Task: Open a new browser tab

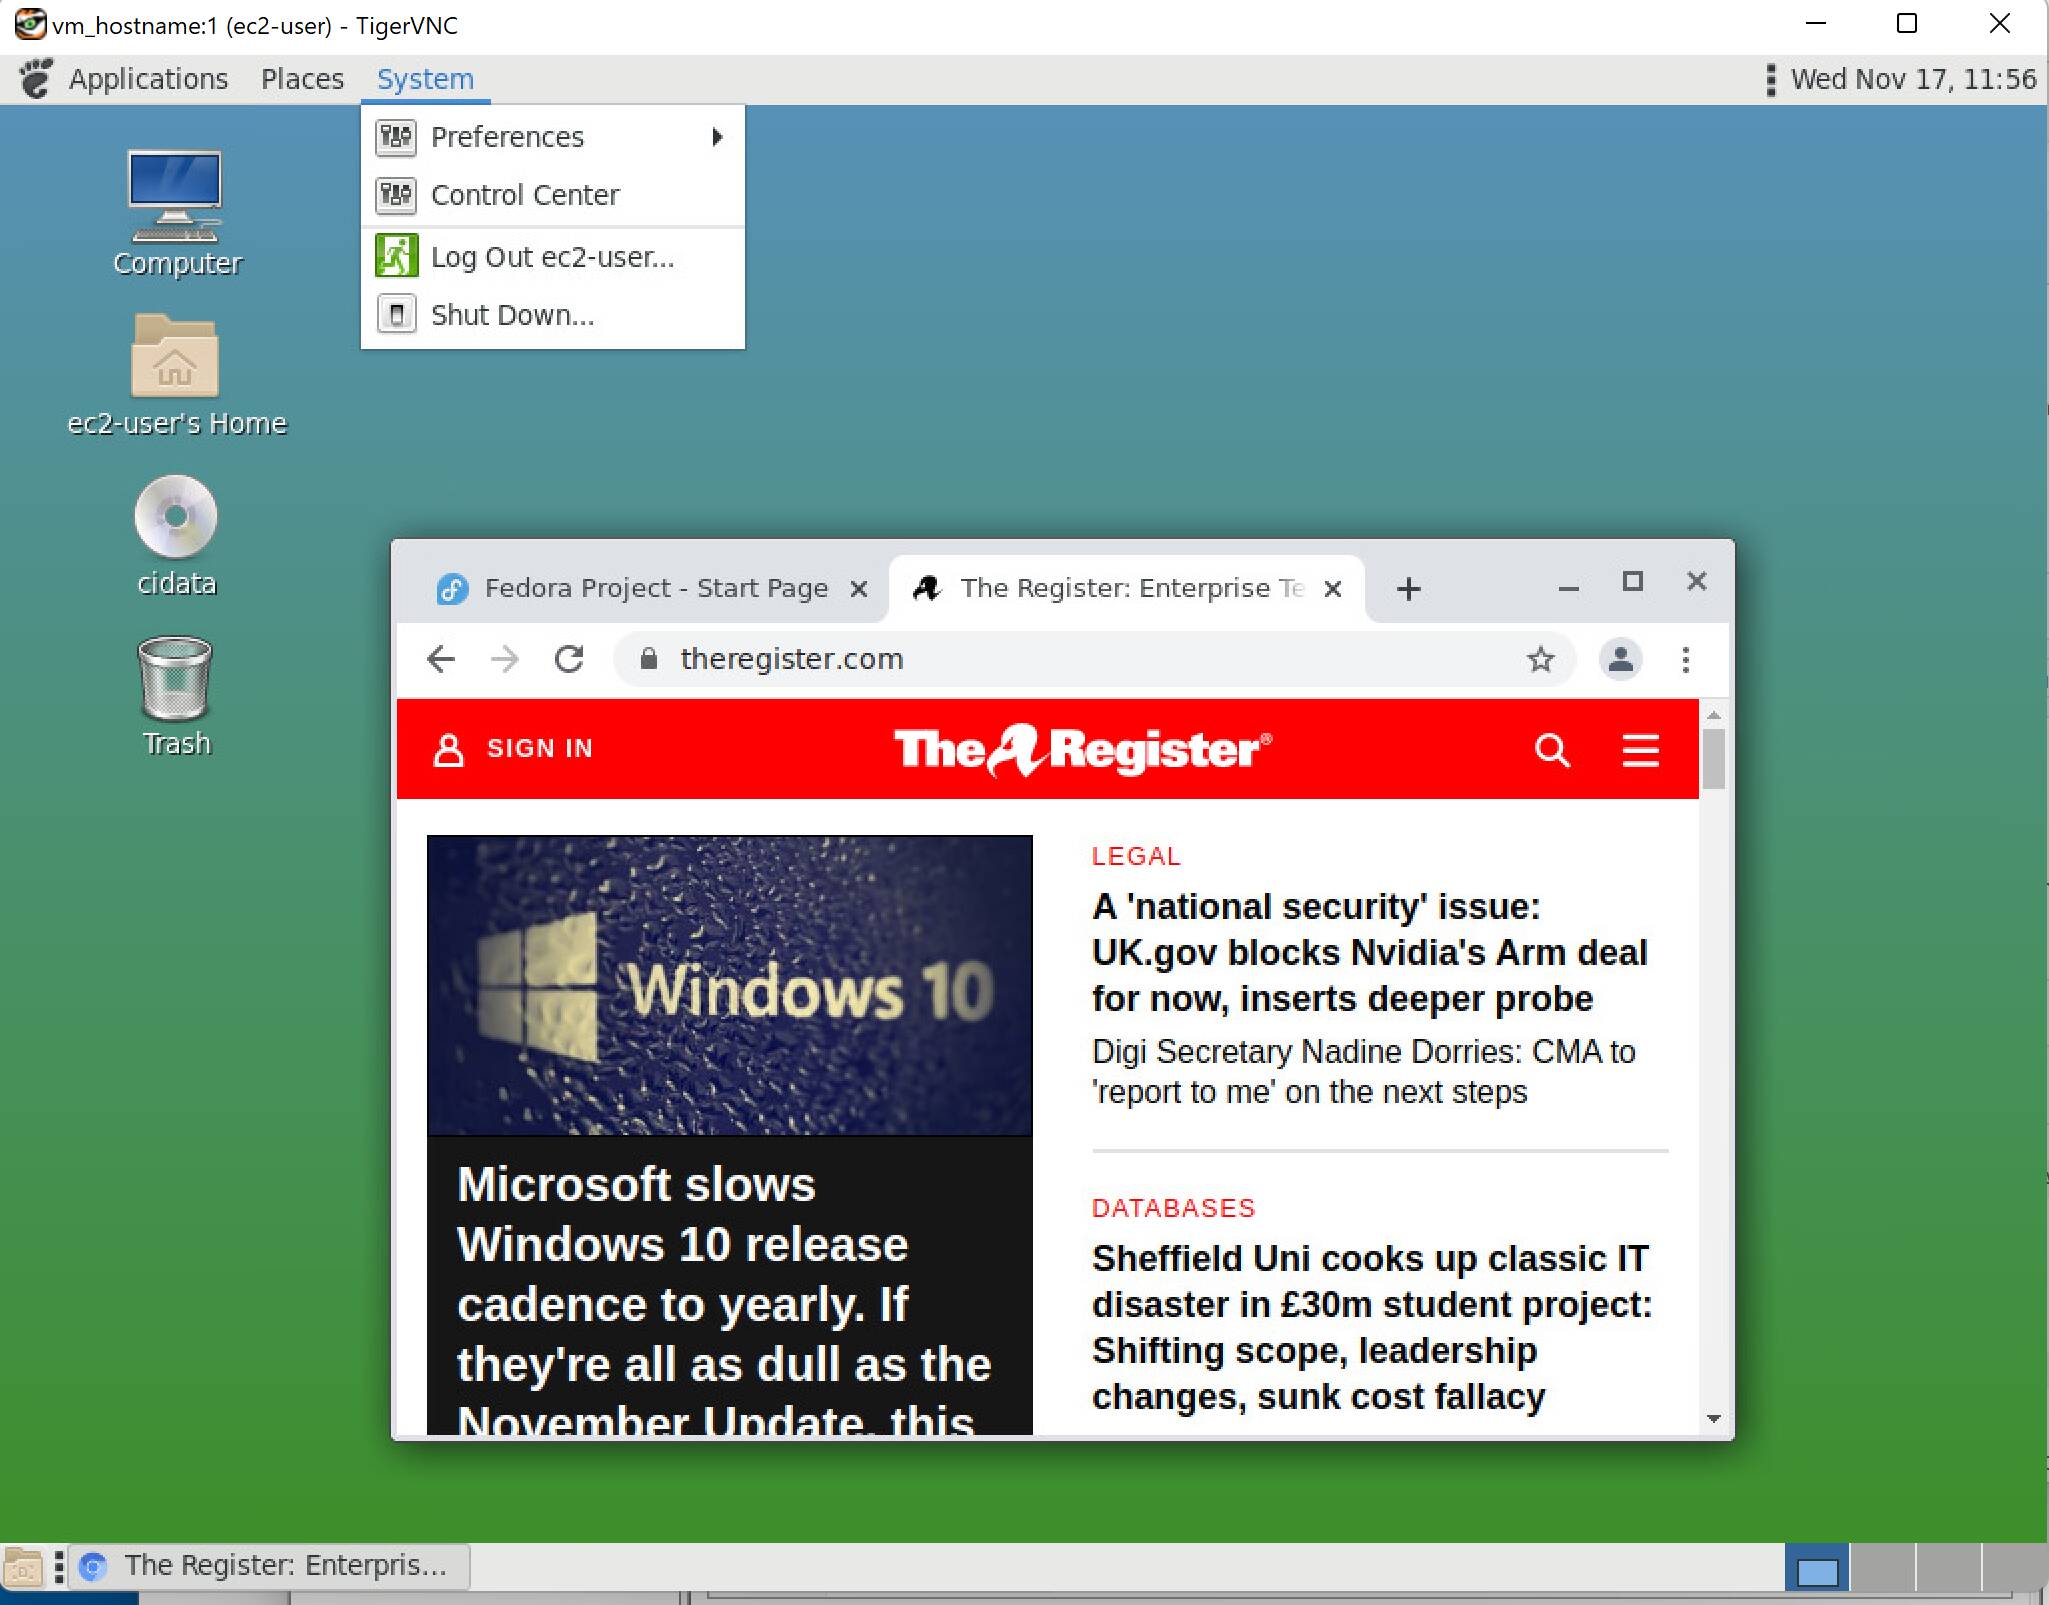Action: [1407, 587]
